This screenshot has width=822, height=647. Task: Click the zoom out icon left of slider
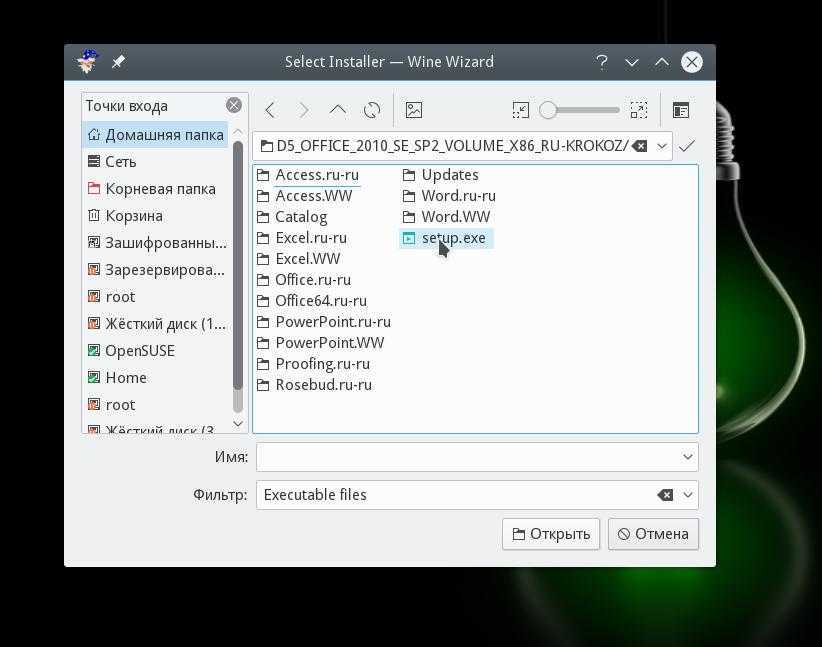click(x=520, y=110)
